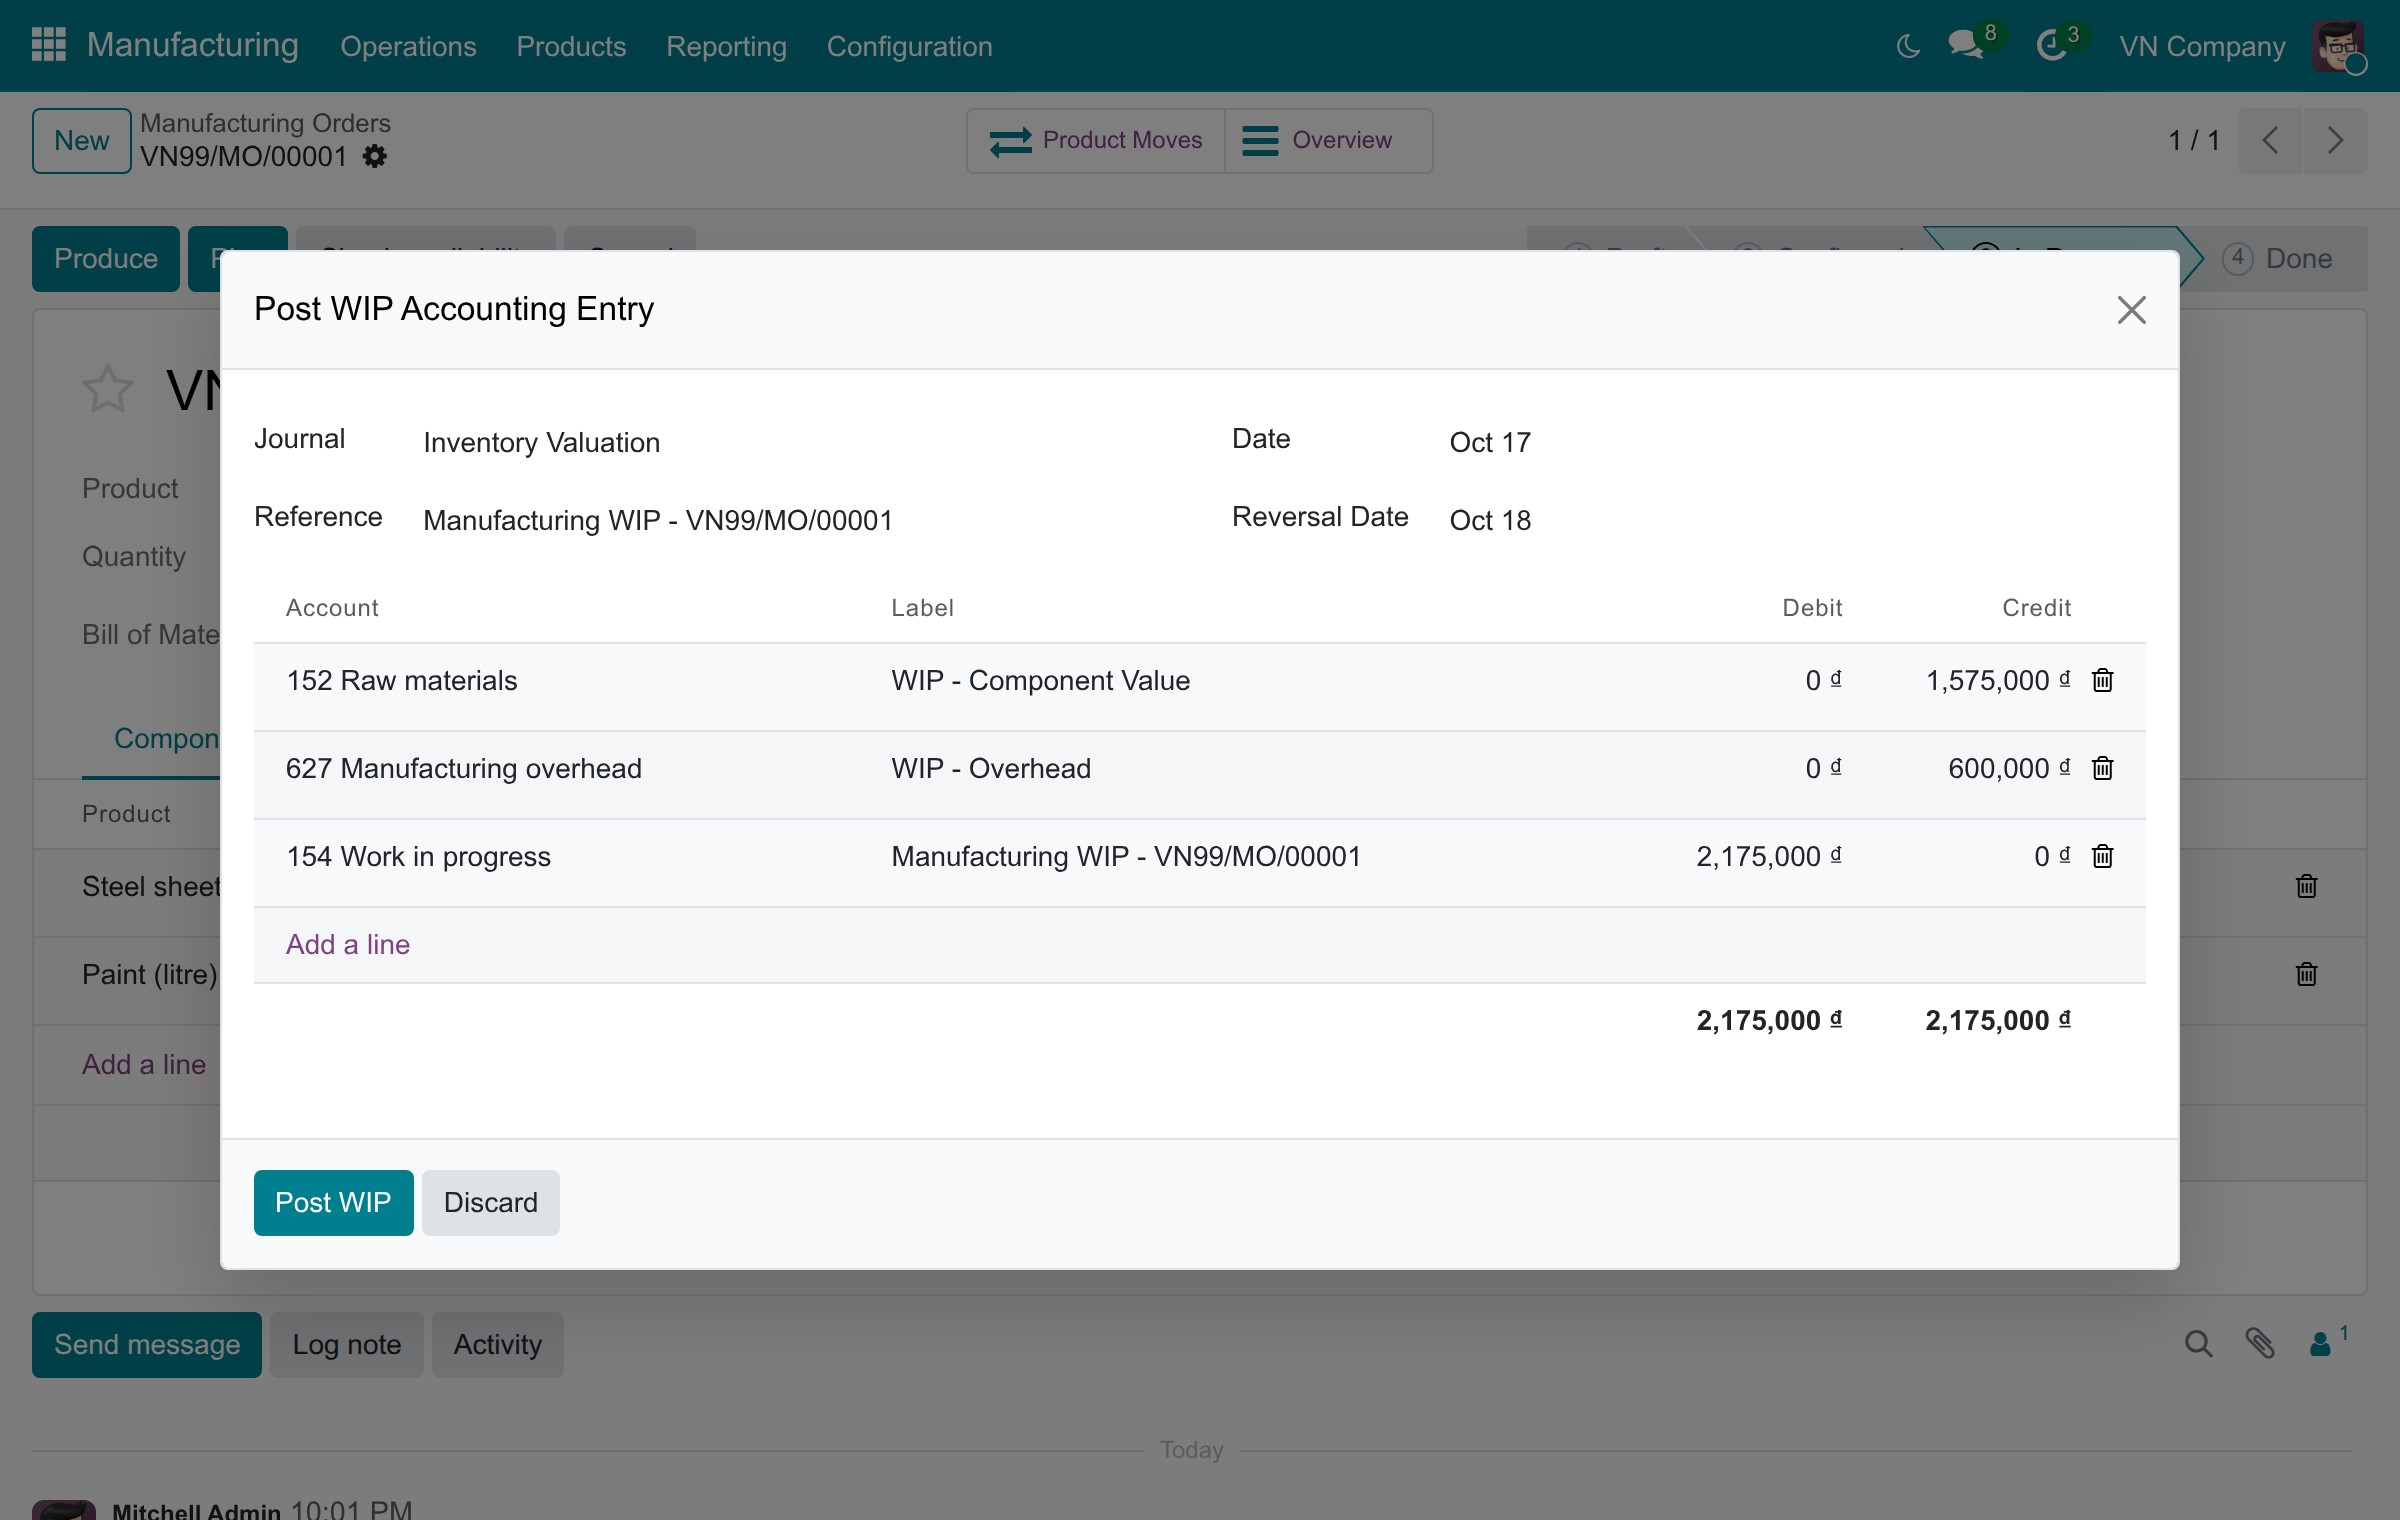The height and width of the screenshot is (1520, 2400).
Task: Click Send message in chatter
Action: 147,1344
